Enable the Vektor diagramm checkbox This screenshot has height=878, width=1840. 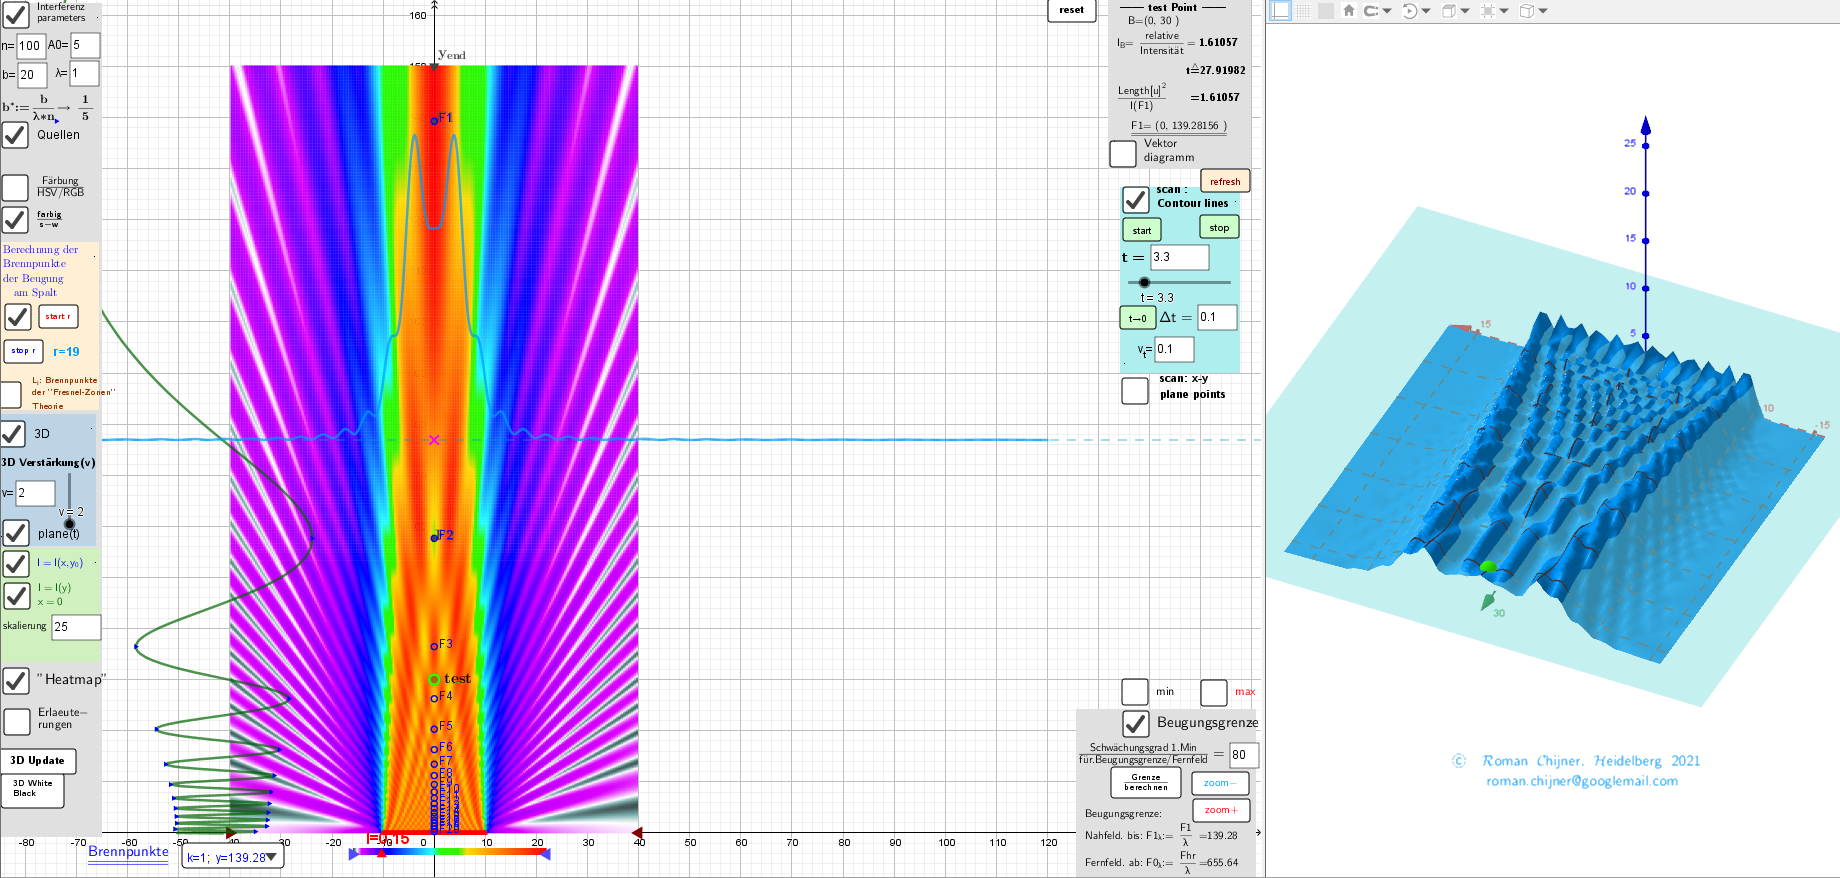click(1123, 153)
